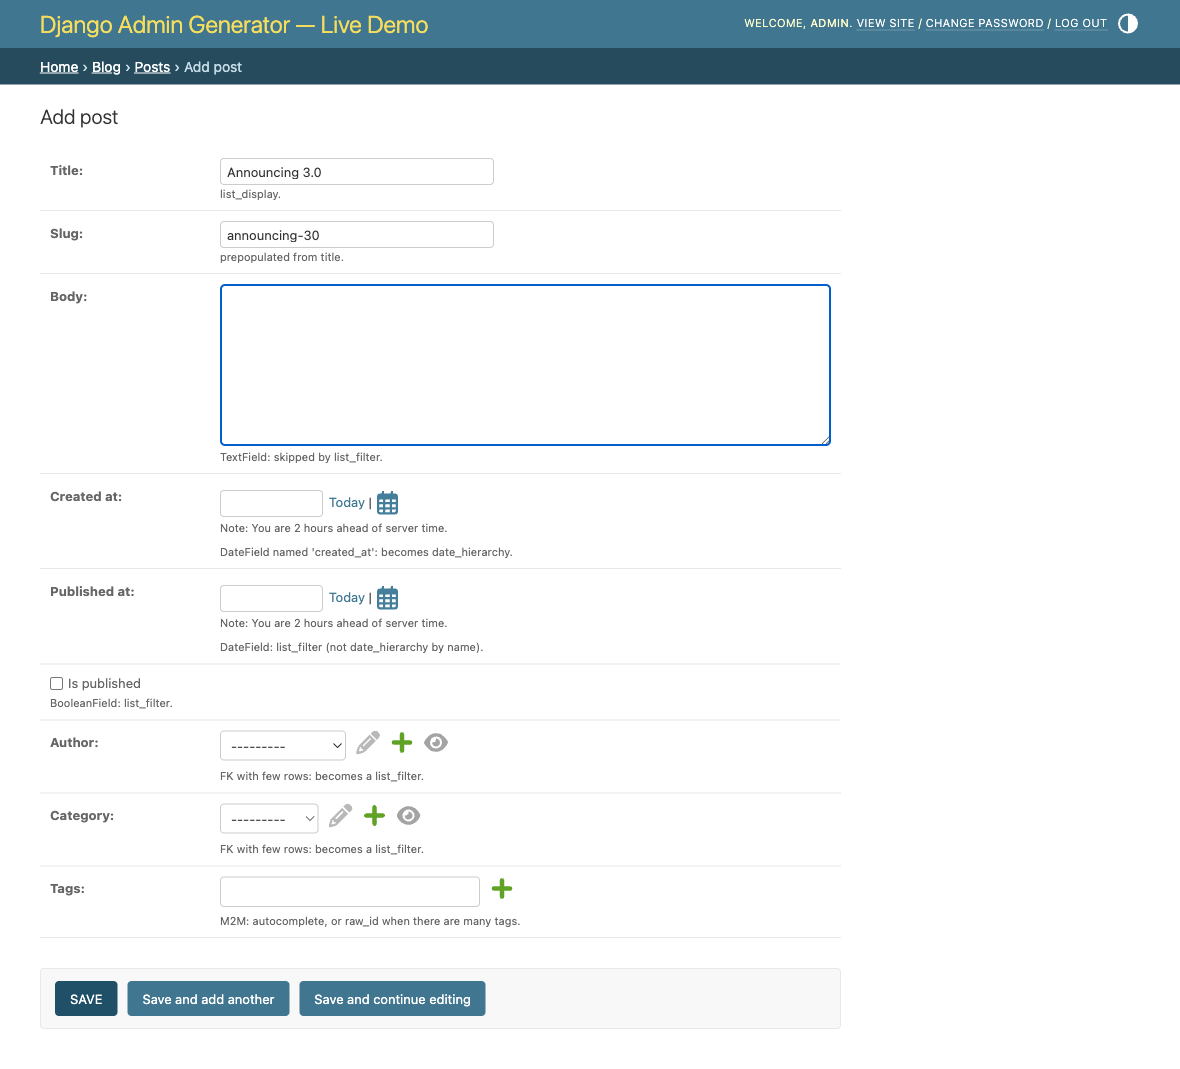Focus the Created at date field
The height and width of the screenshot is (1069, 1180).
coord(271,503)
